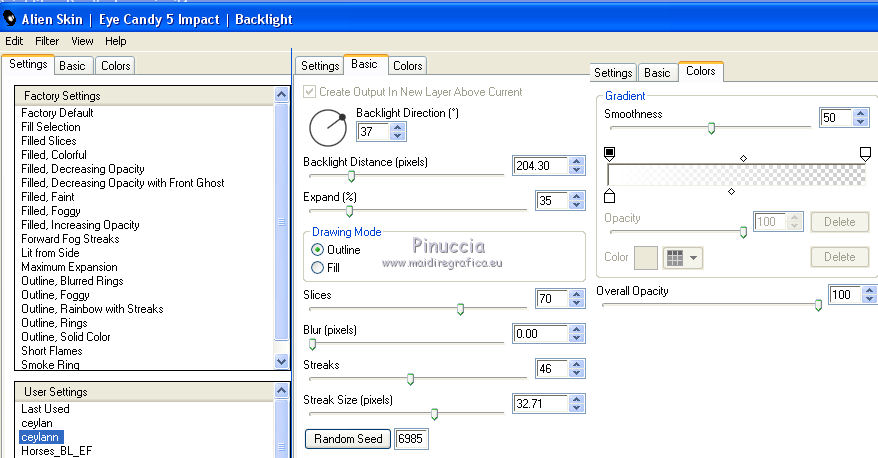Open the color grid palette picker
Viewport: 878px width, 458px height.
pos(683,258)
